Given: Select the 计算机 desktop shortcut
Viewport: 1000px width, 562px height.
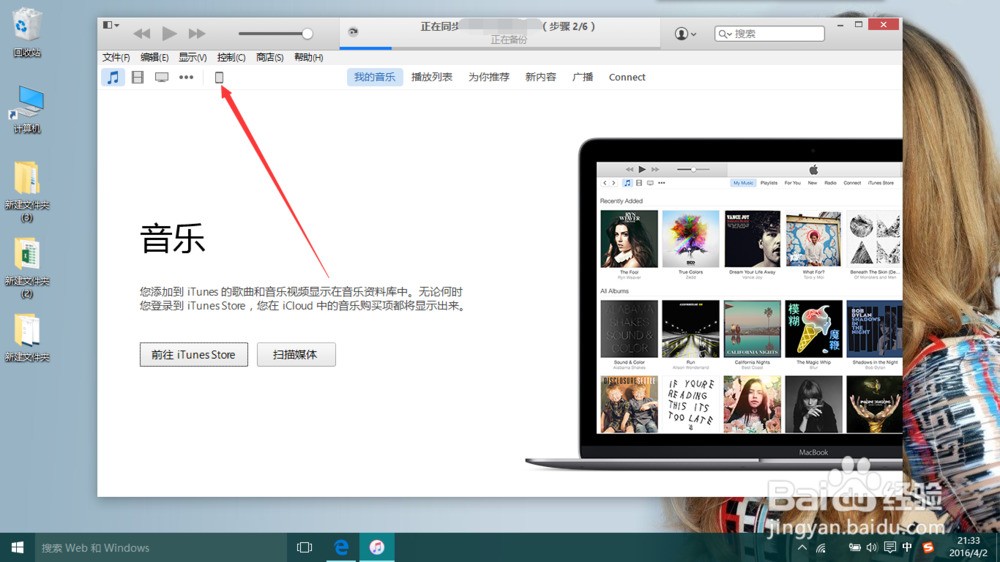Looking at the screenshot, I should tap(27, 109).
